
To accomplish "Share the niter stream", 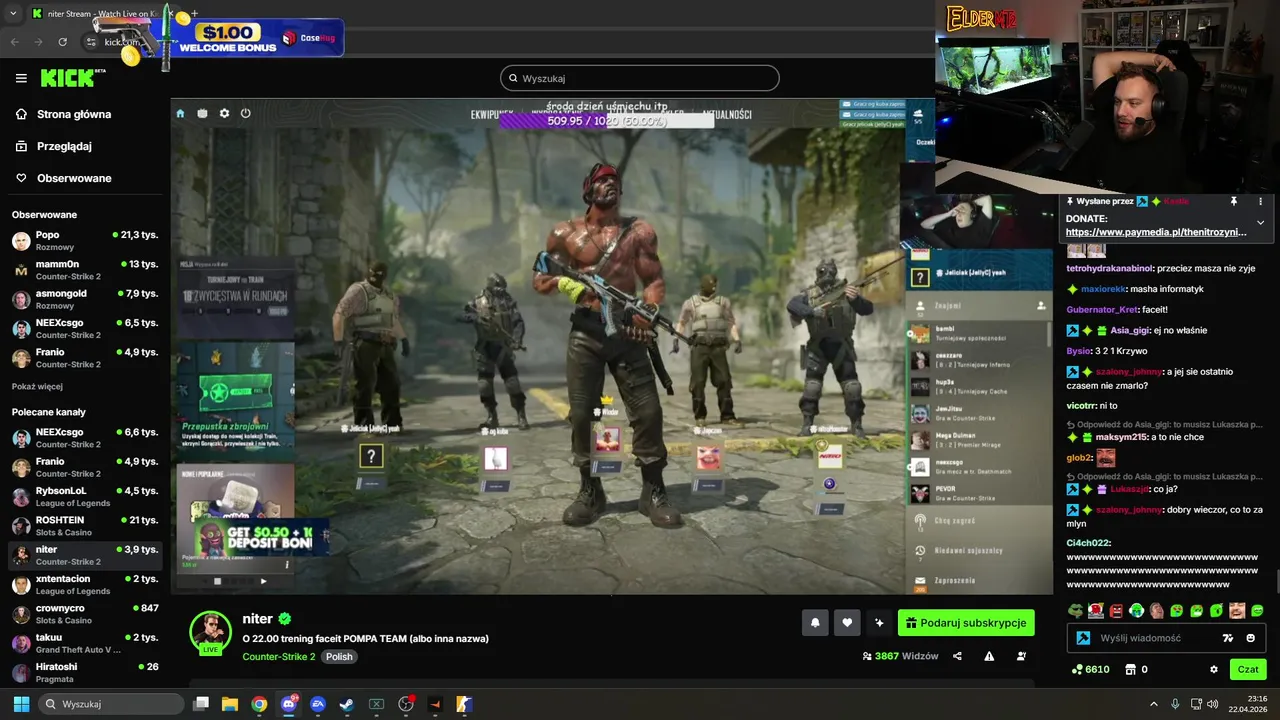I will click(957, 656).
